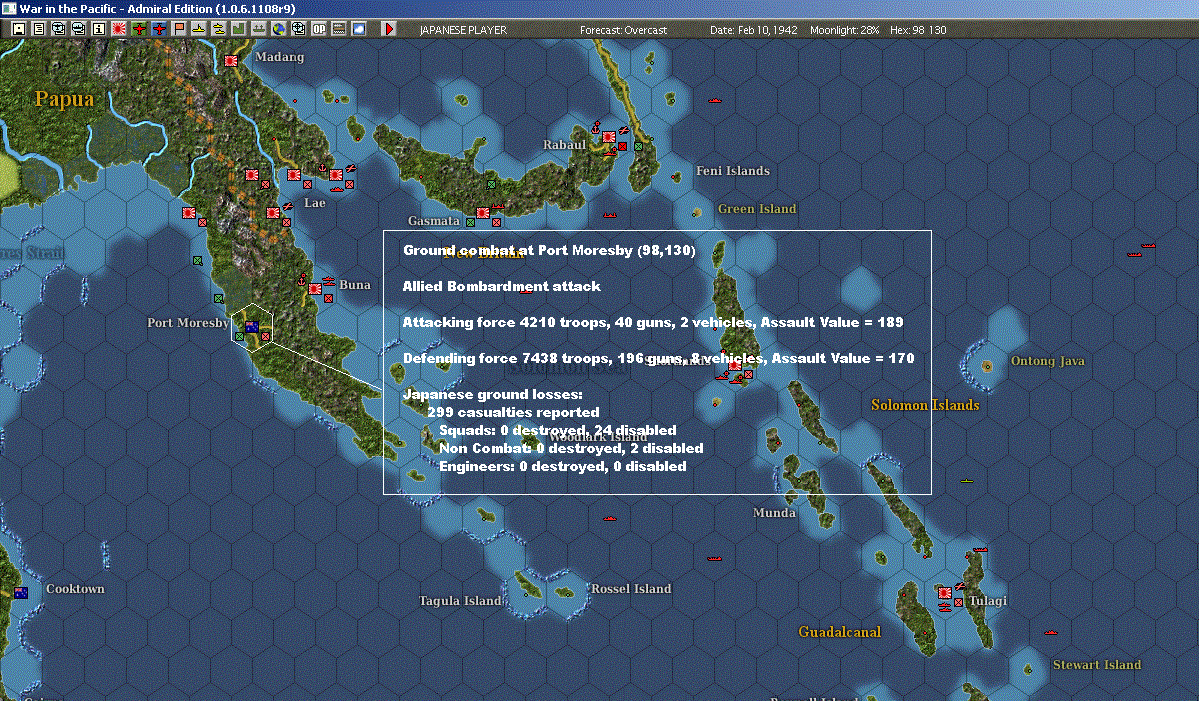Click the gray ship with arrows toolbar icon
The width and height of the screenshot is (1199, 701).
(258, 29)
